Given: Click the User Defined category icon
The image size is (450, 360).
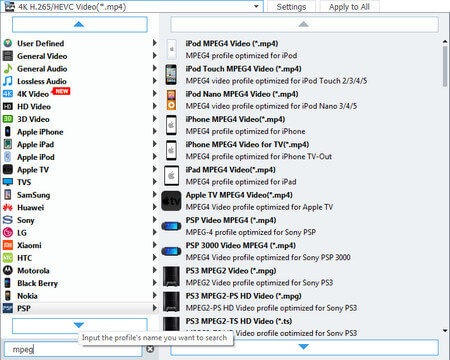Looking at the screenshot, I should tap(8, 43).
